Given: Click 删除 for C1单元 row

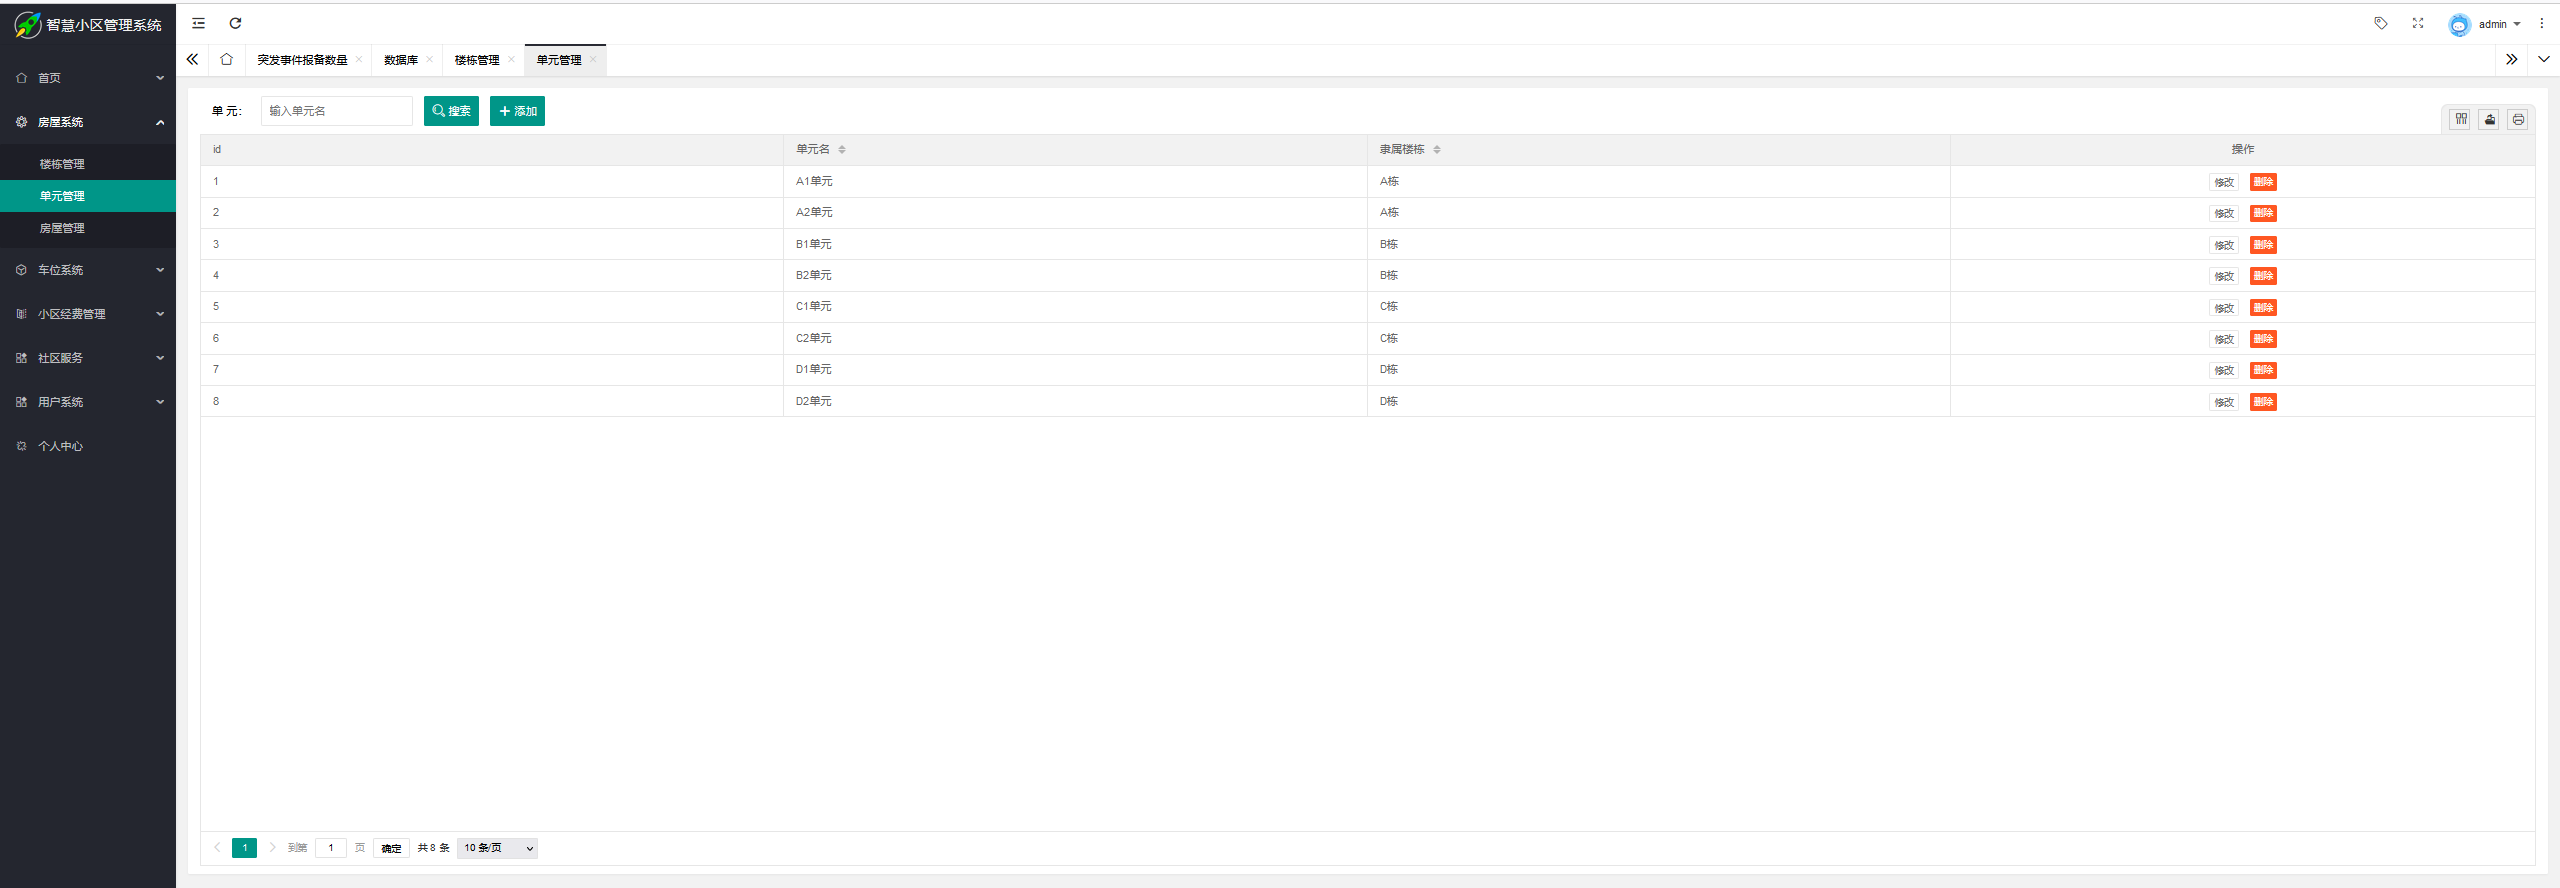Looking at the screenshot, I should tap(2263, 308).
